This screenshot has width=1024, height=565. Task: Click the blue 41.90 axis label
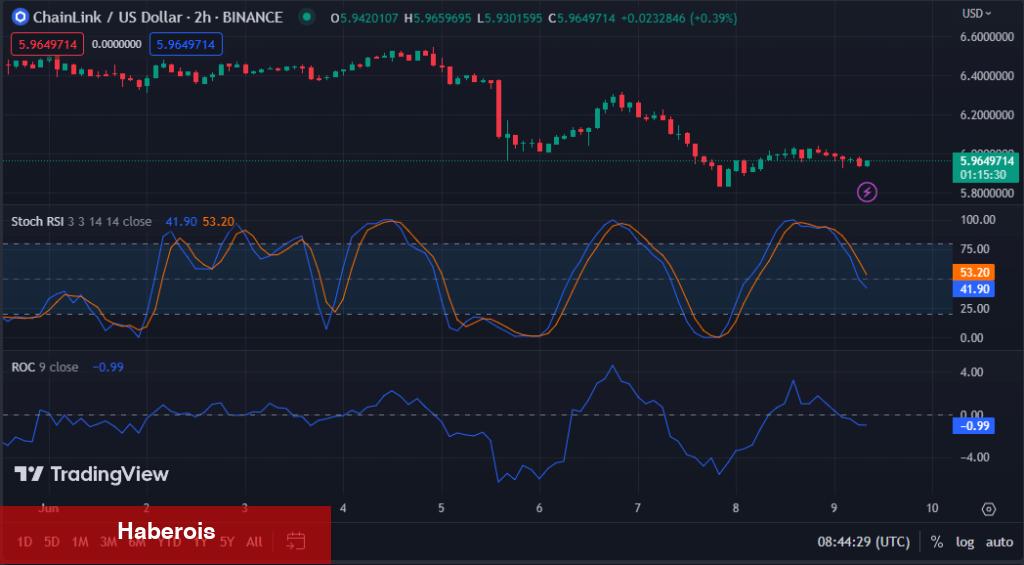[974, 289]
